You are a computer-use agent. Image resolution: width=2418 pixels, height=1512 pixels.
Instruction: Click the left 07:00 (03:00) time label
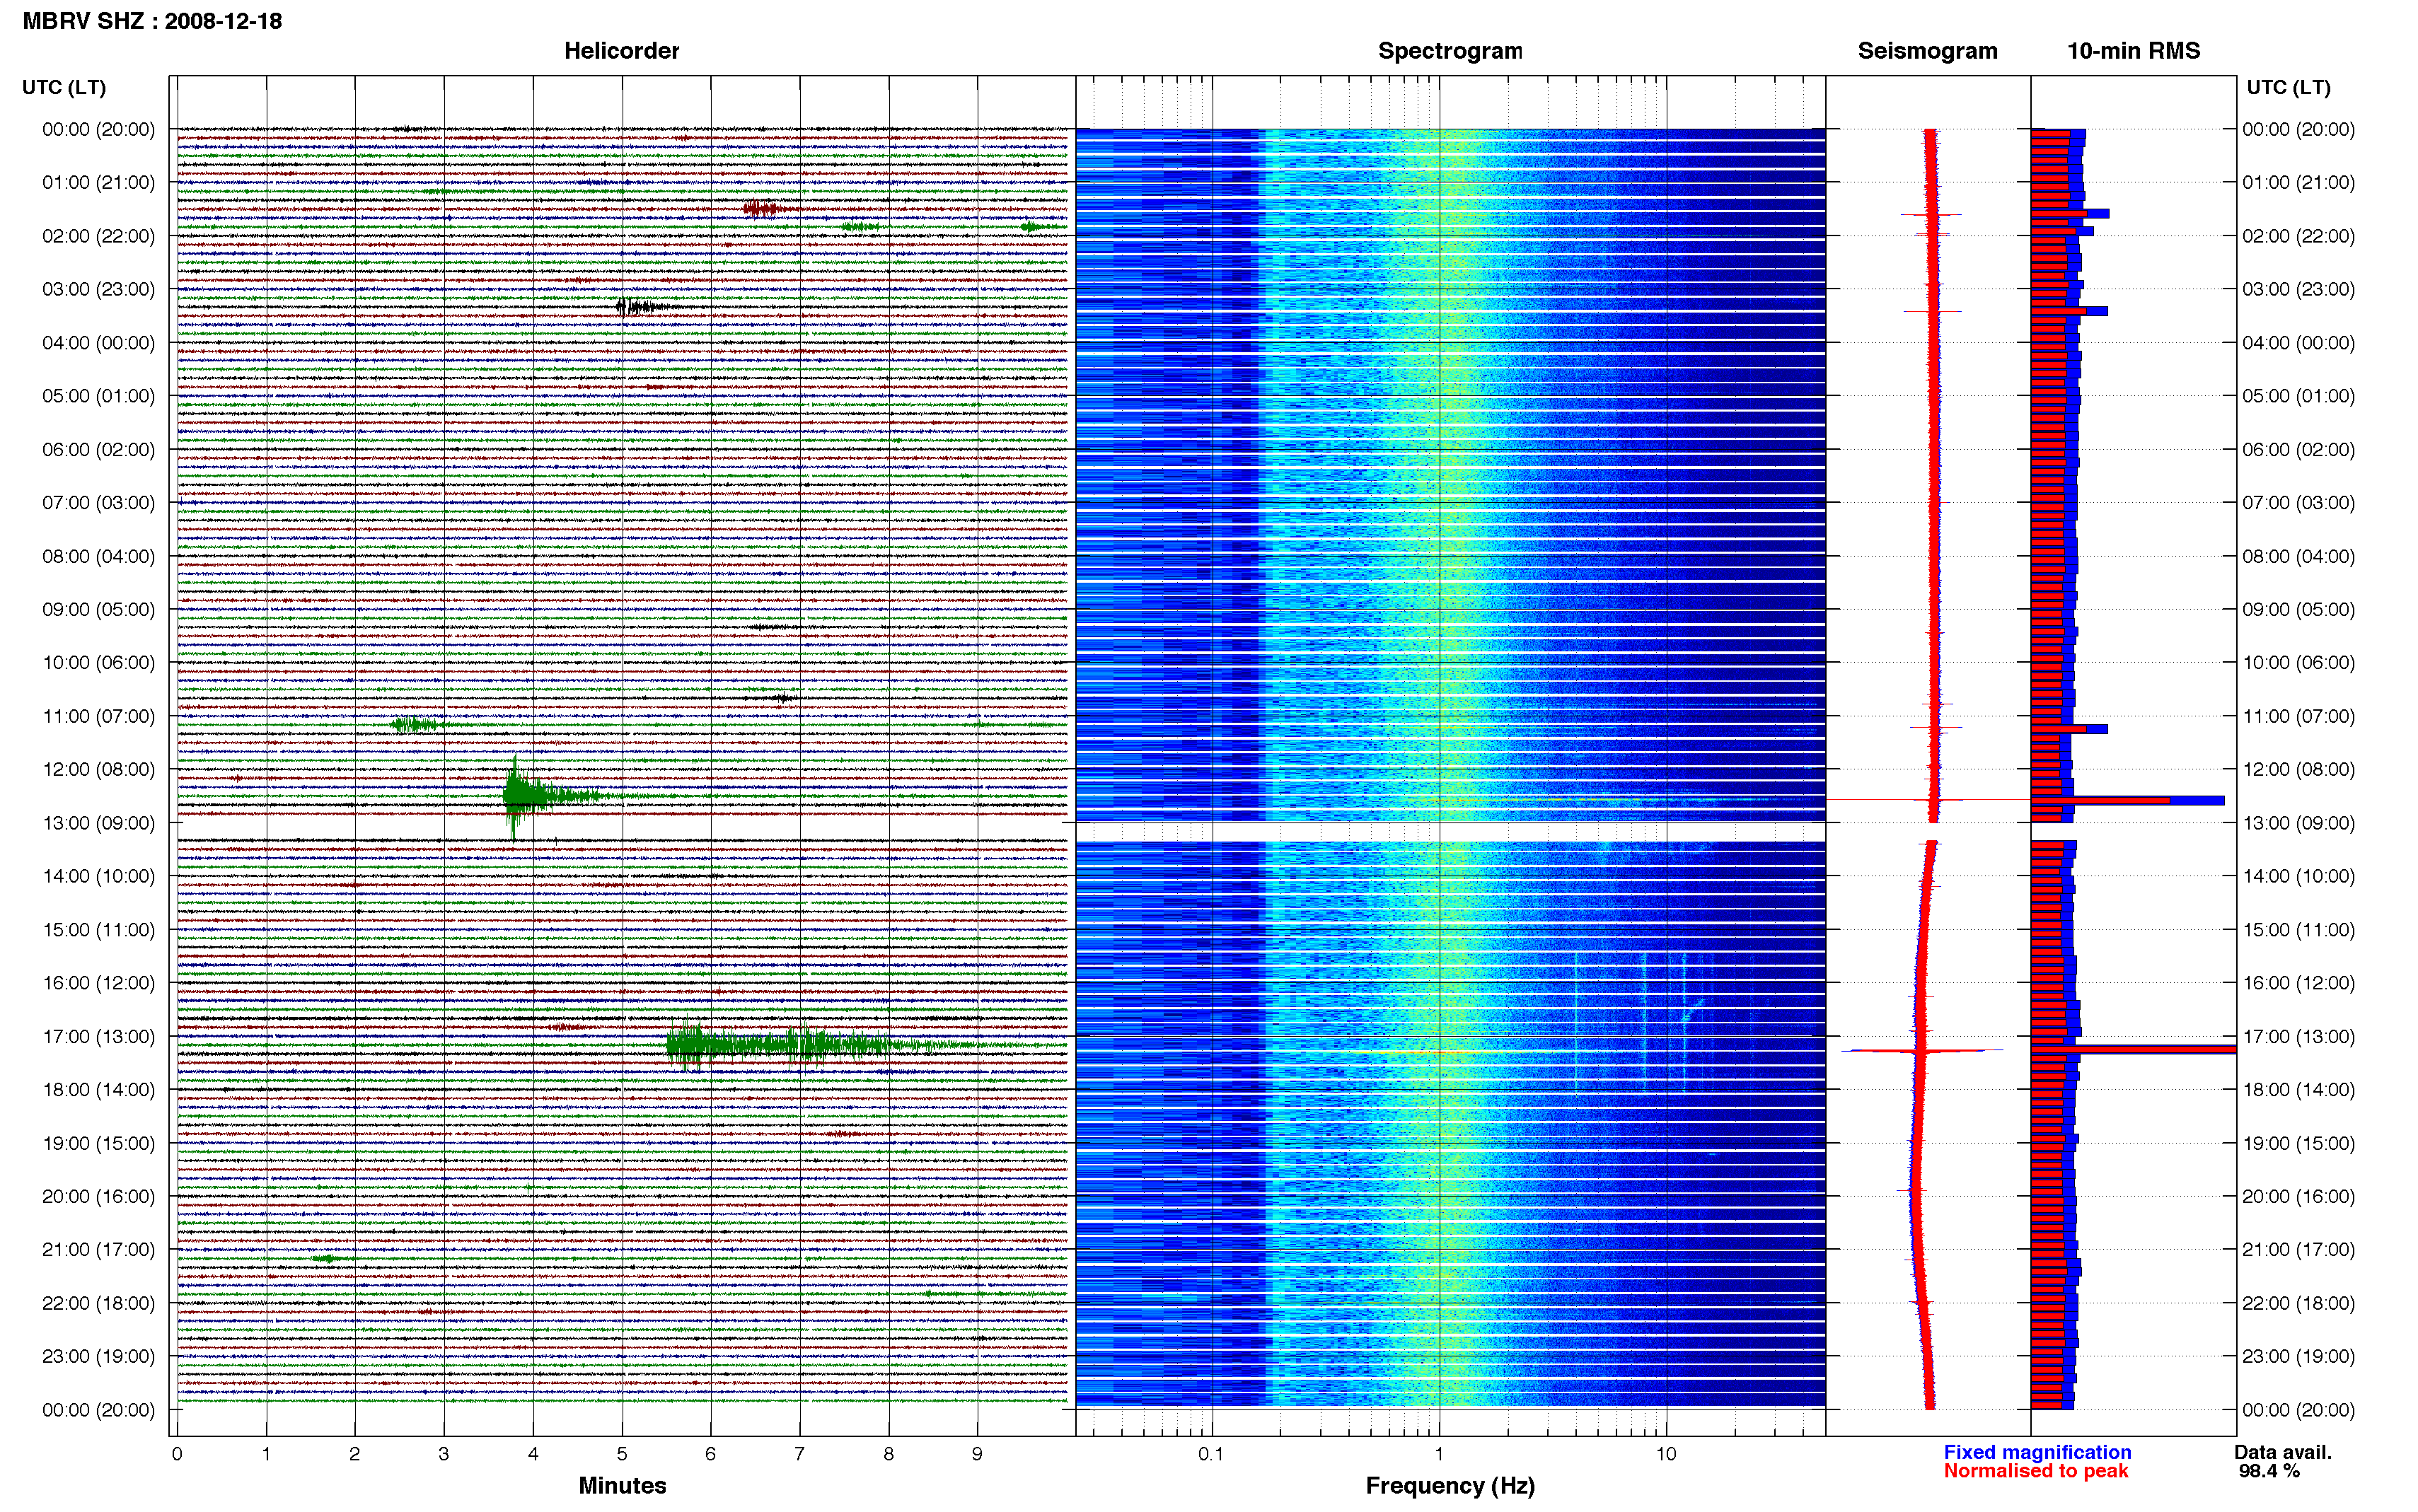(98, 502)
